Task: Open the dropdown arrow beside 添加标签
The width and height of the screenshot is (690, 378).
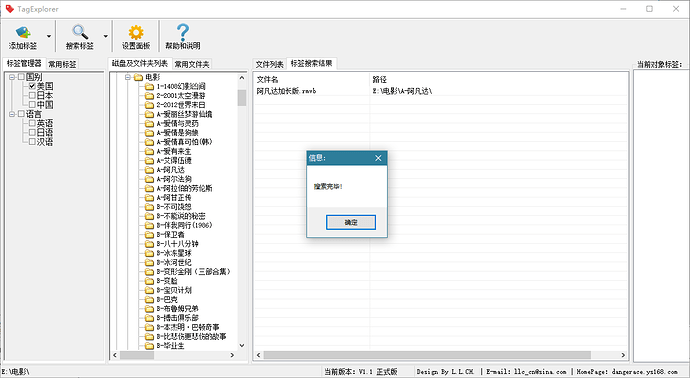Action: [x=49, y=37]
